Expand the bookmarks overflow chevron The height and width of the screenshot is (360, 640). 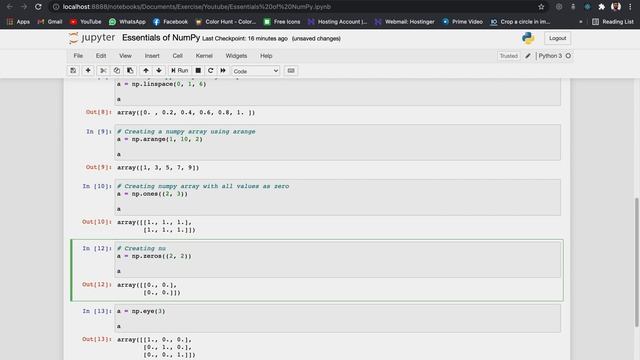580,22
